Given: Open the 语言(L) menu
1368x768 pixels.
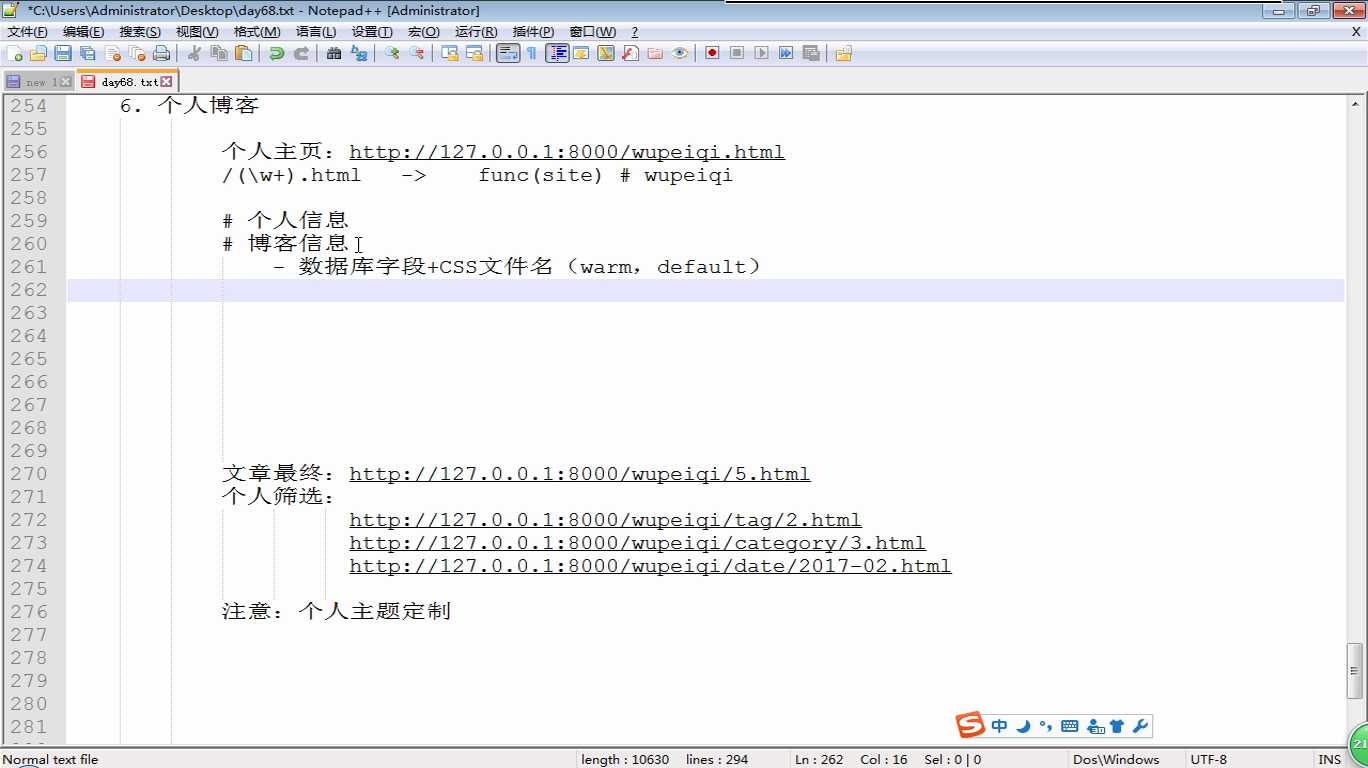Looking at the screenshot, I should (316, 32).
